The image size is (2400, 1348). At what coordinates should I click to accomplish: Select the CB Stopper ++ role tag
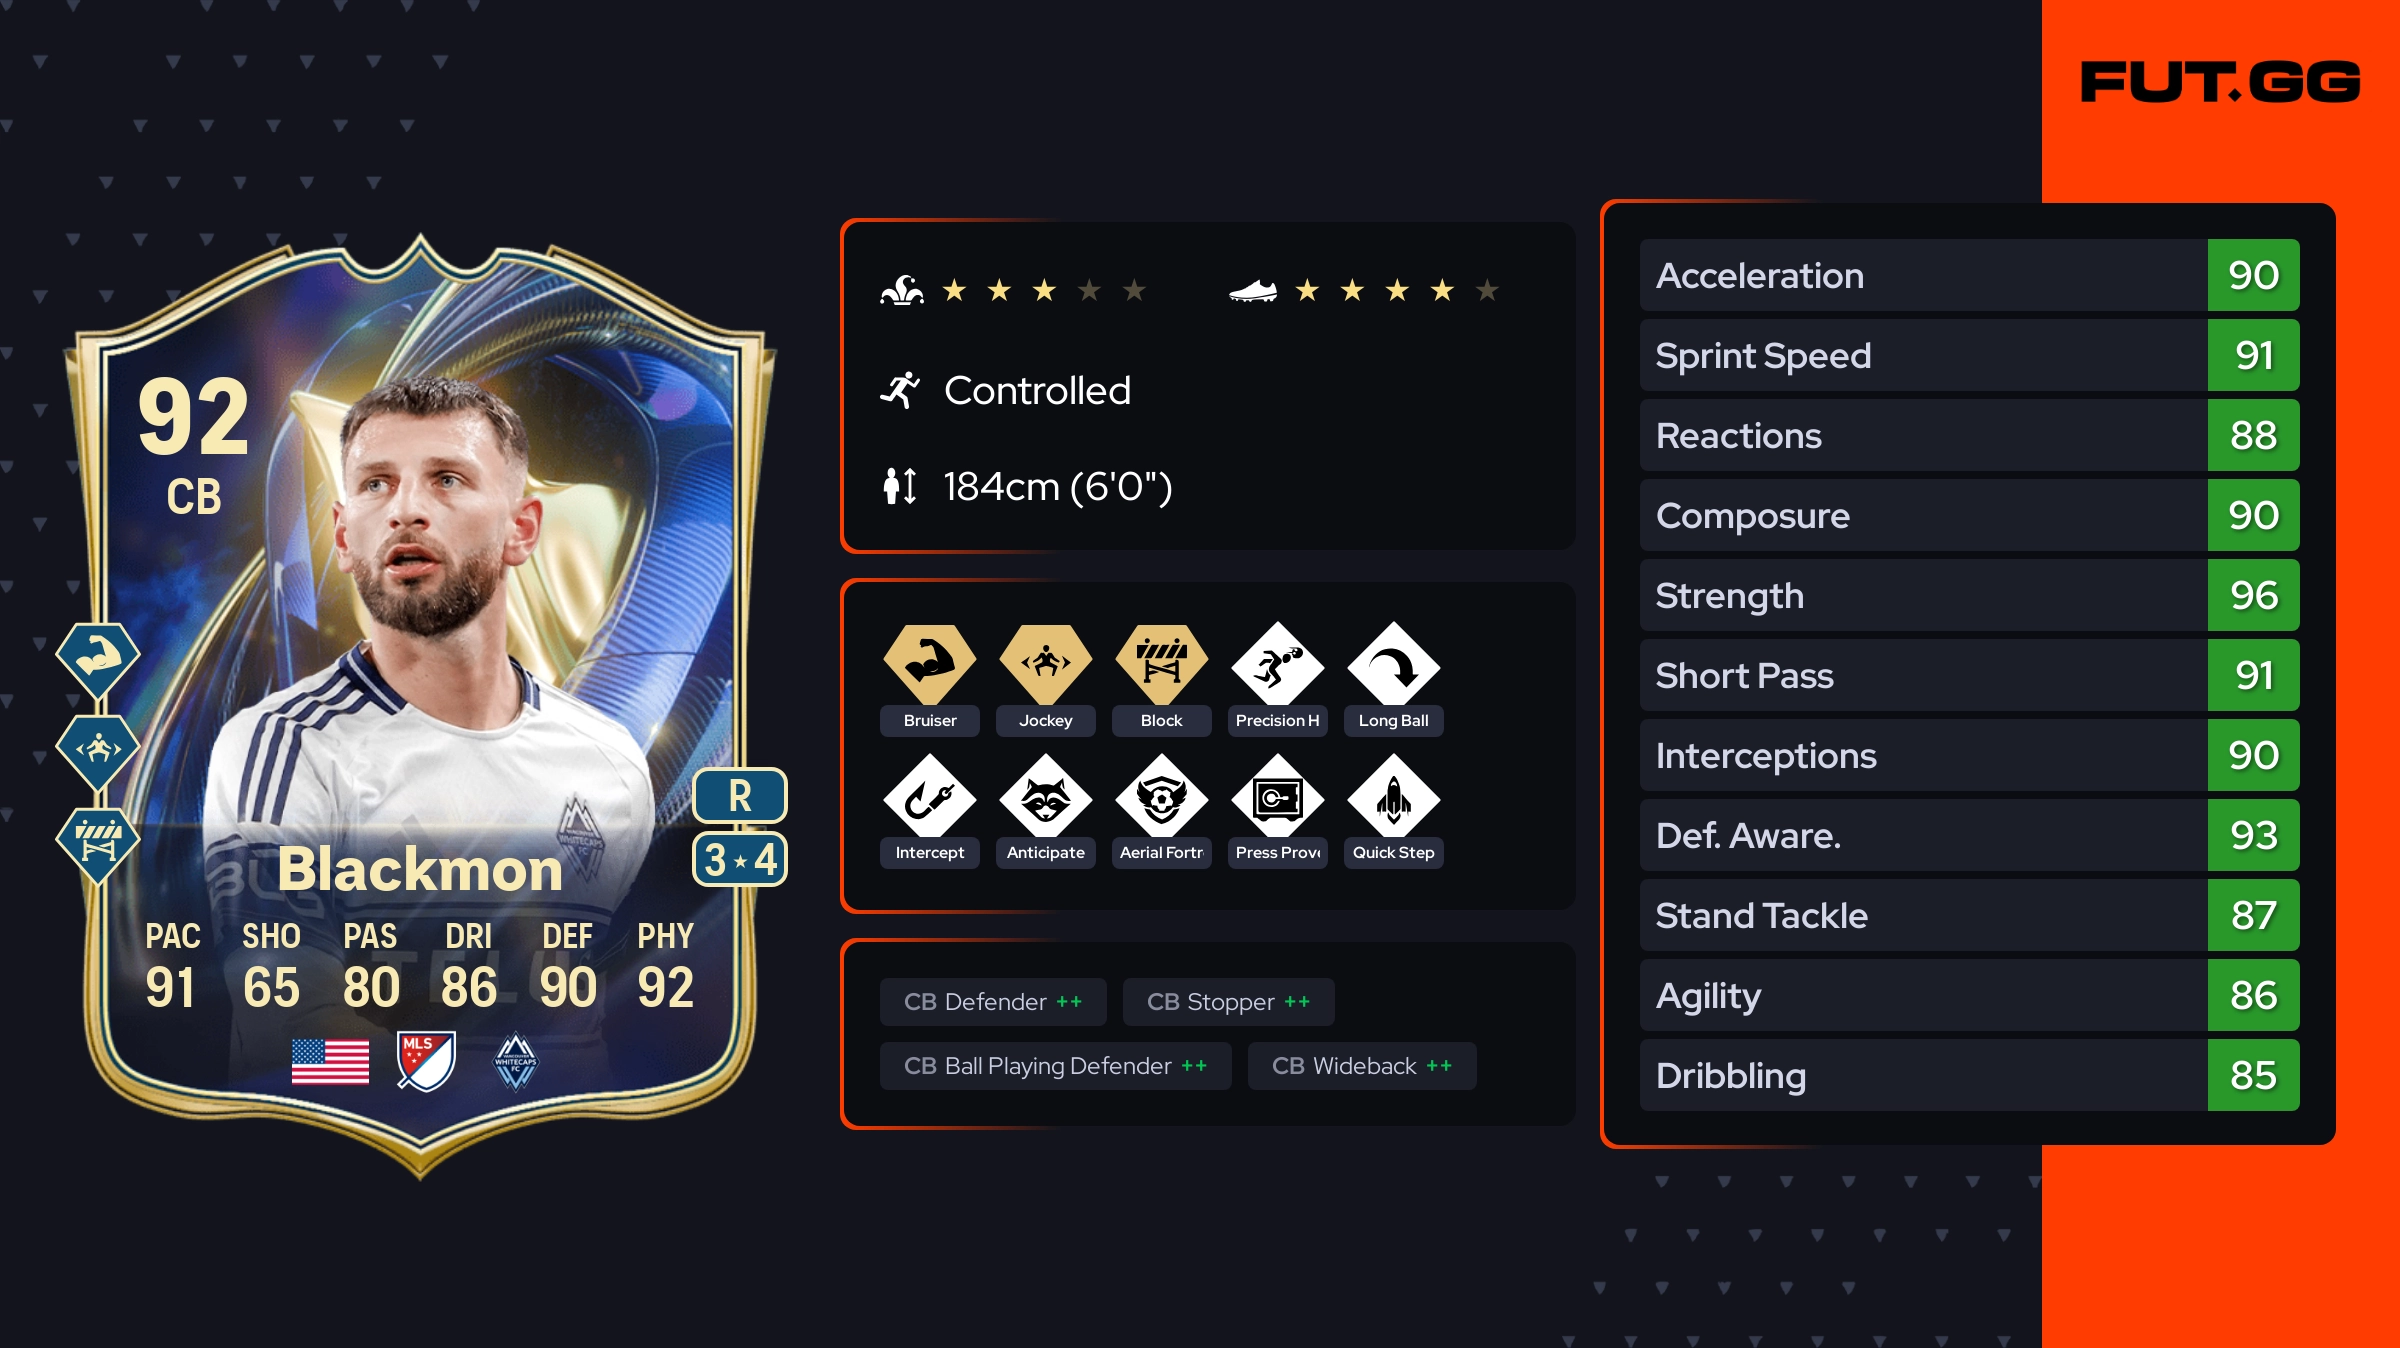tap(1229, 1002)
